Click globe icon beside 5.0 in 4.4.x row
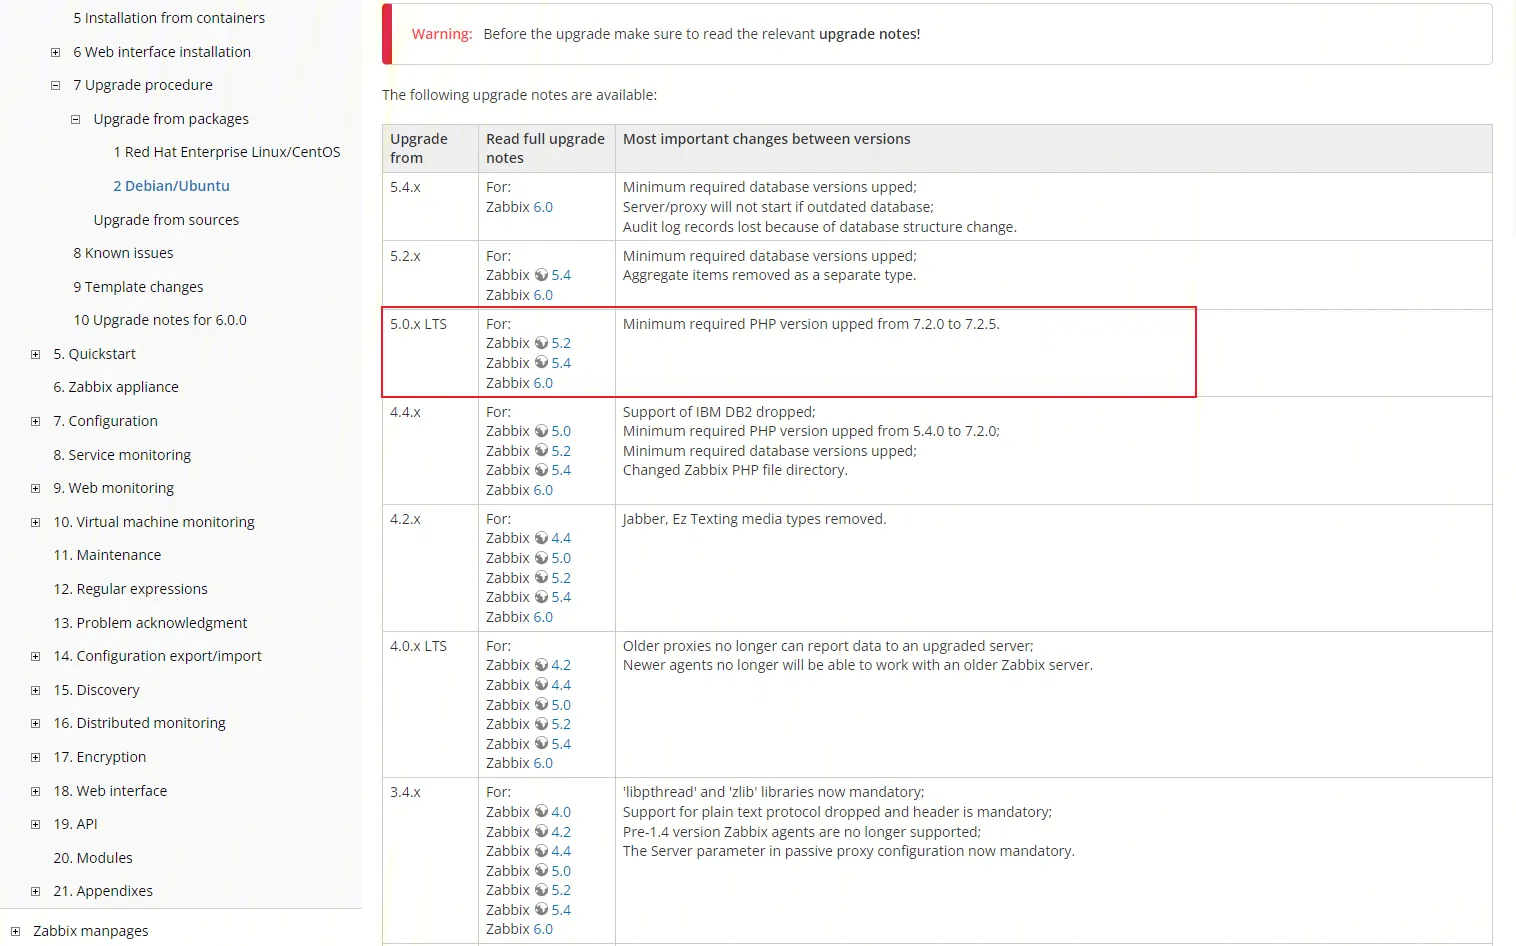Image resolution: width=1516 pixels, height=946 pixels. 541,431
